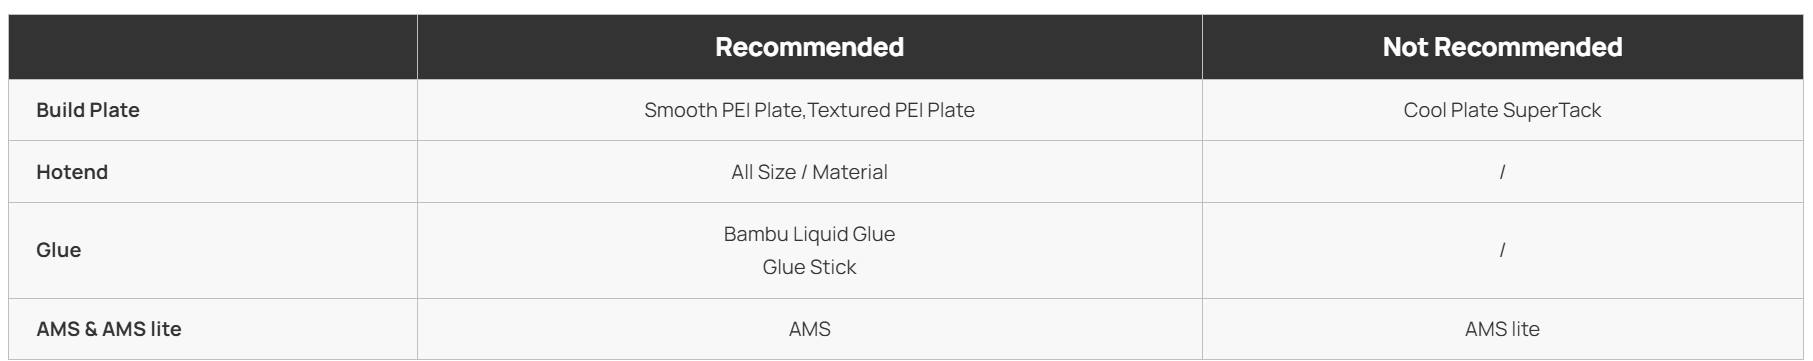The height and width of the screenshot is (361, 1813).
Task: Click the Not Recommended column header
Action: point(1502,47)
